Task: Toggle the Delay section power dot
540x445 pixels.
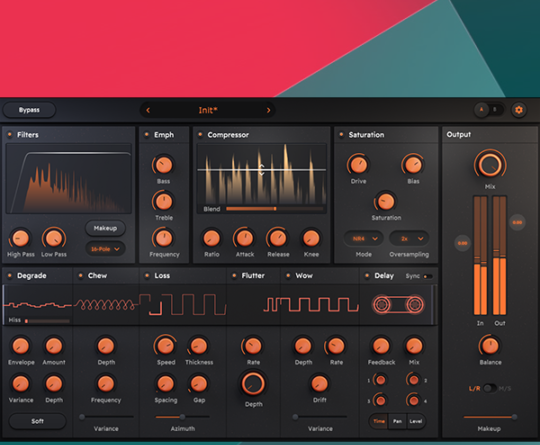Action: (x=367, y=276)
